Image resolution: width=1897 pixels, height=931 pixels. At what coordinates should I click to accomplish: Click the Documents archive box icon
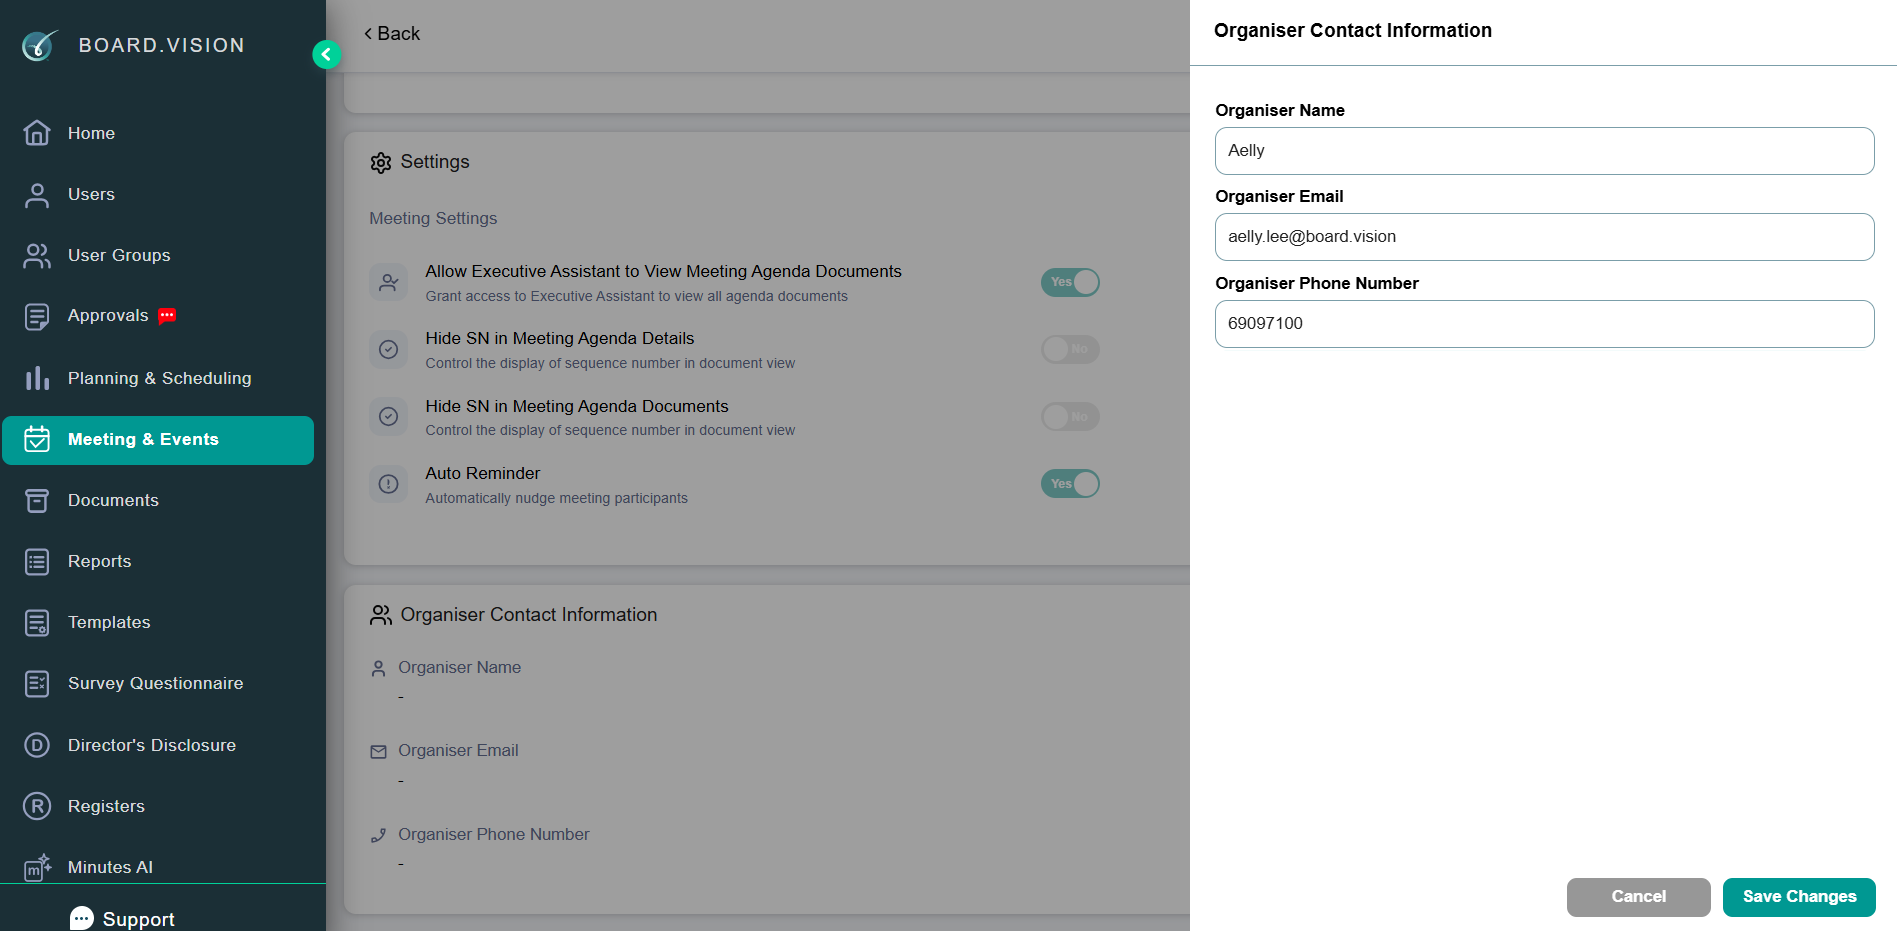pos(37,501)
